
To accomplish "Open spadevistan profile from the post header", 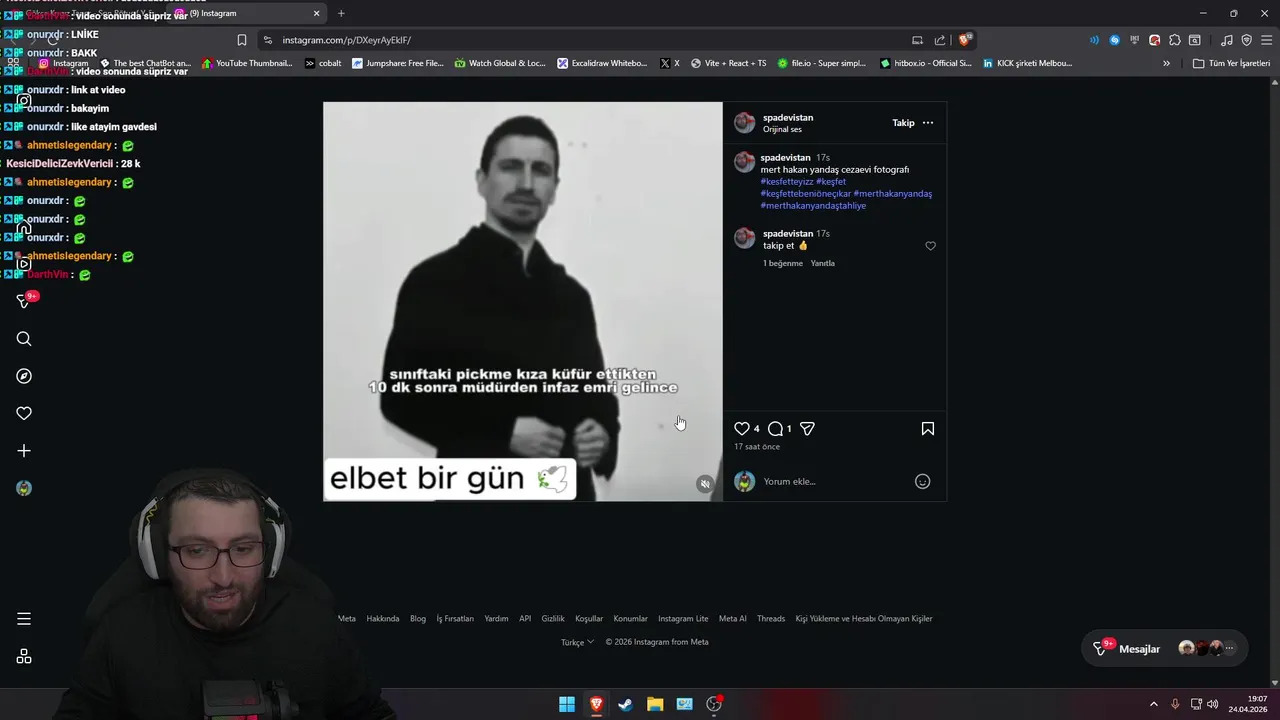I will coord(788,117).
